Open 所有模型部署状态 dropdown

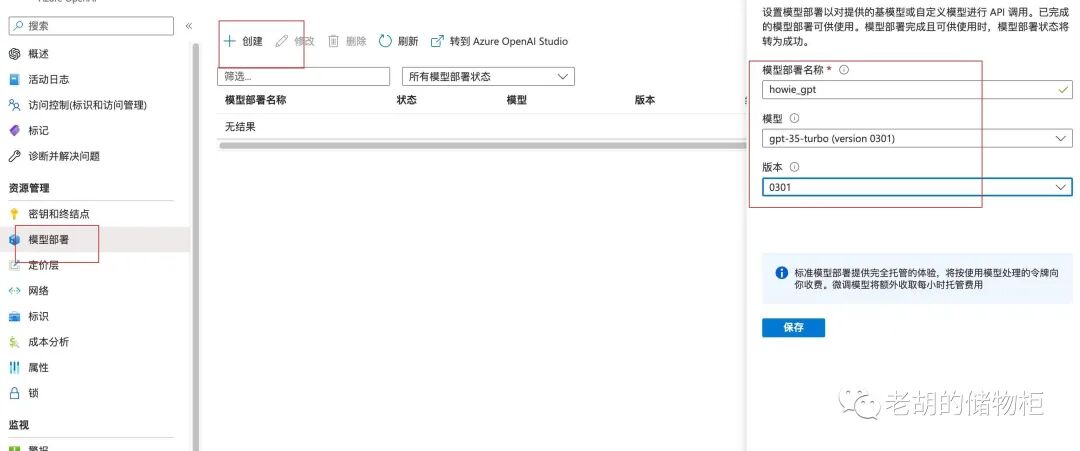tap(488, 76)
